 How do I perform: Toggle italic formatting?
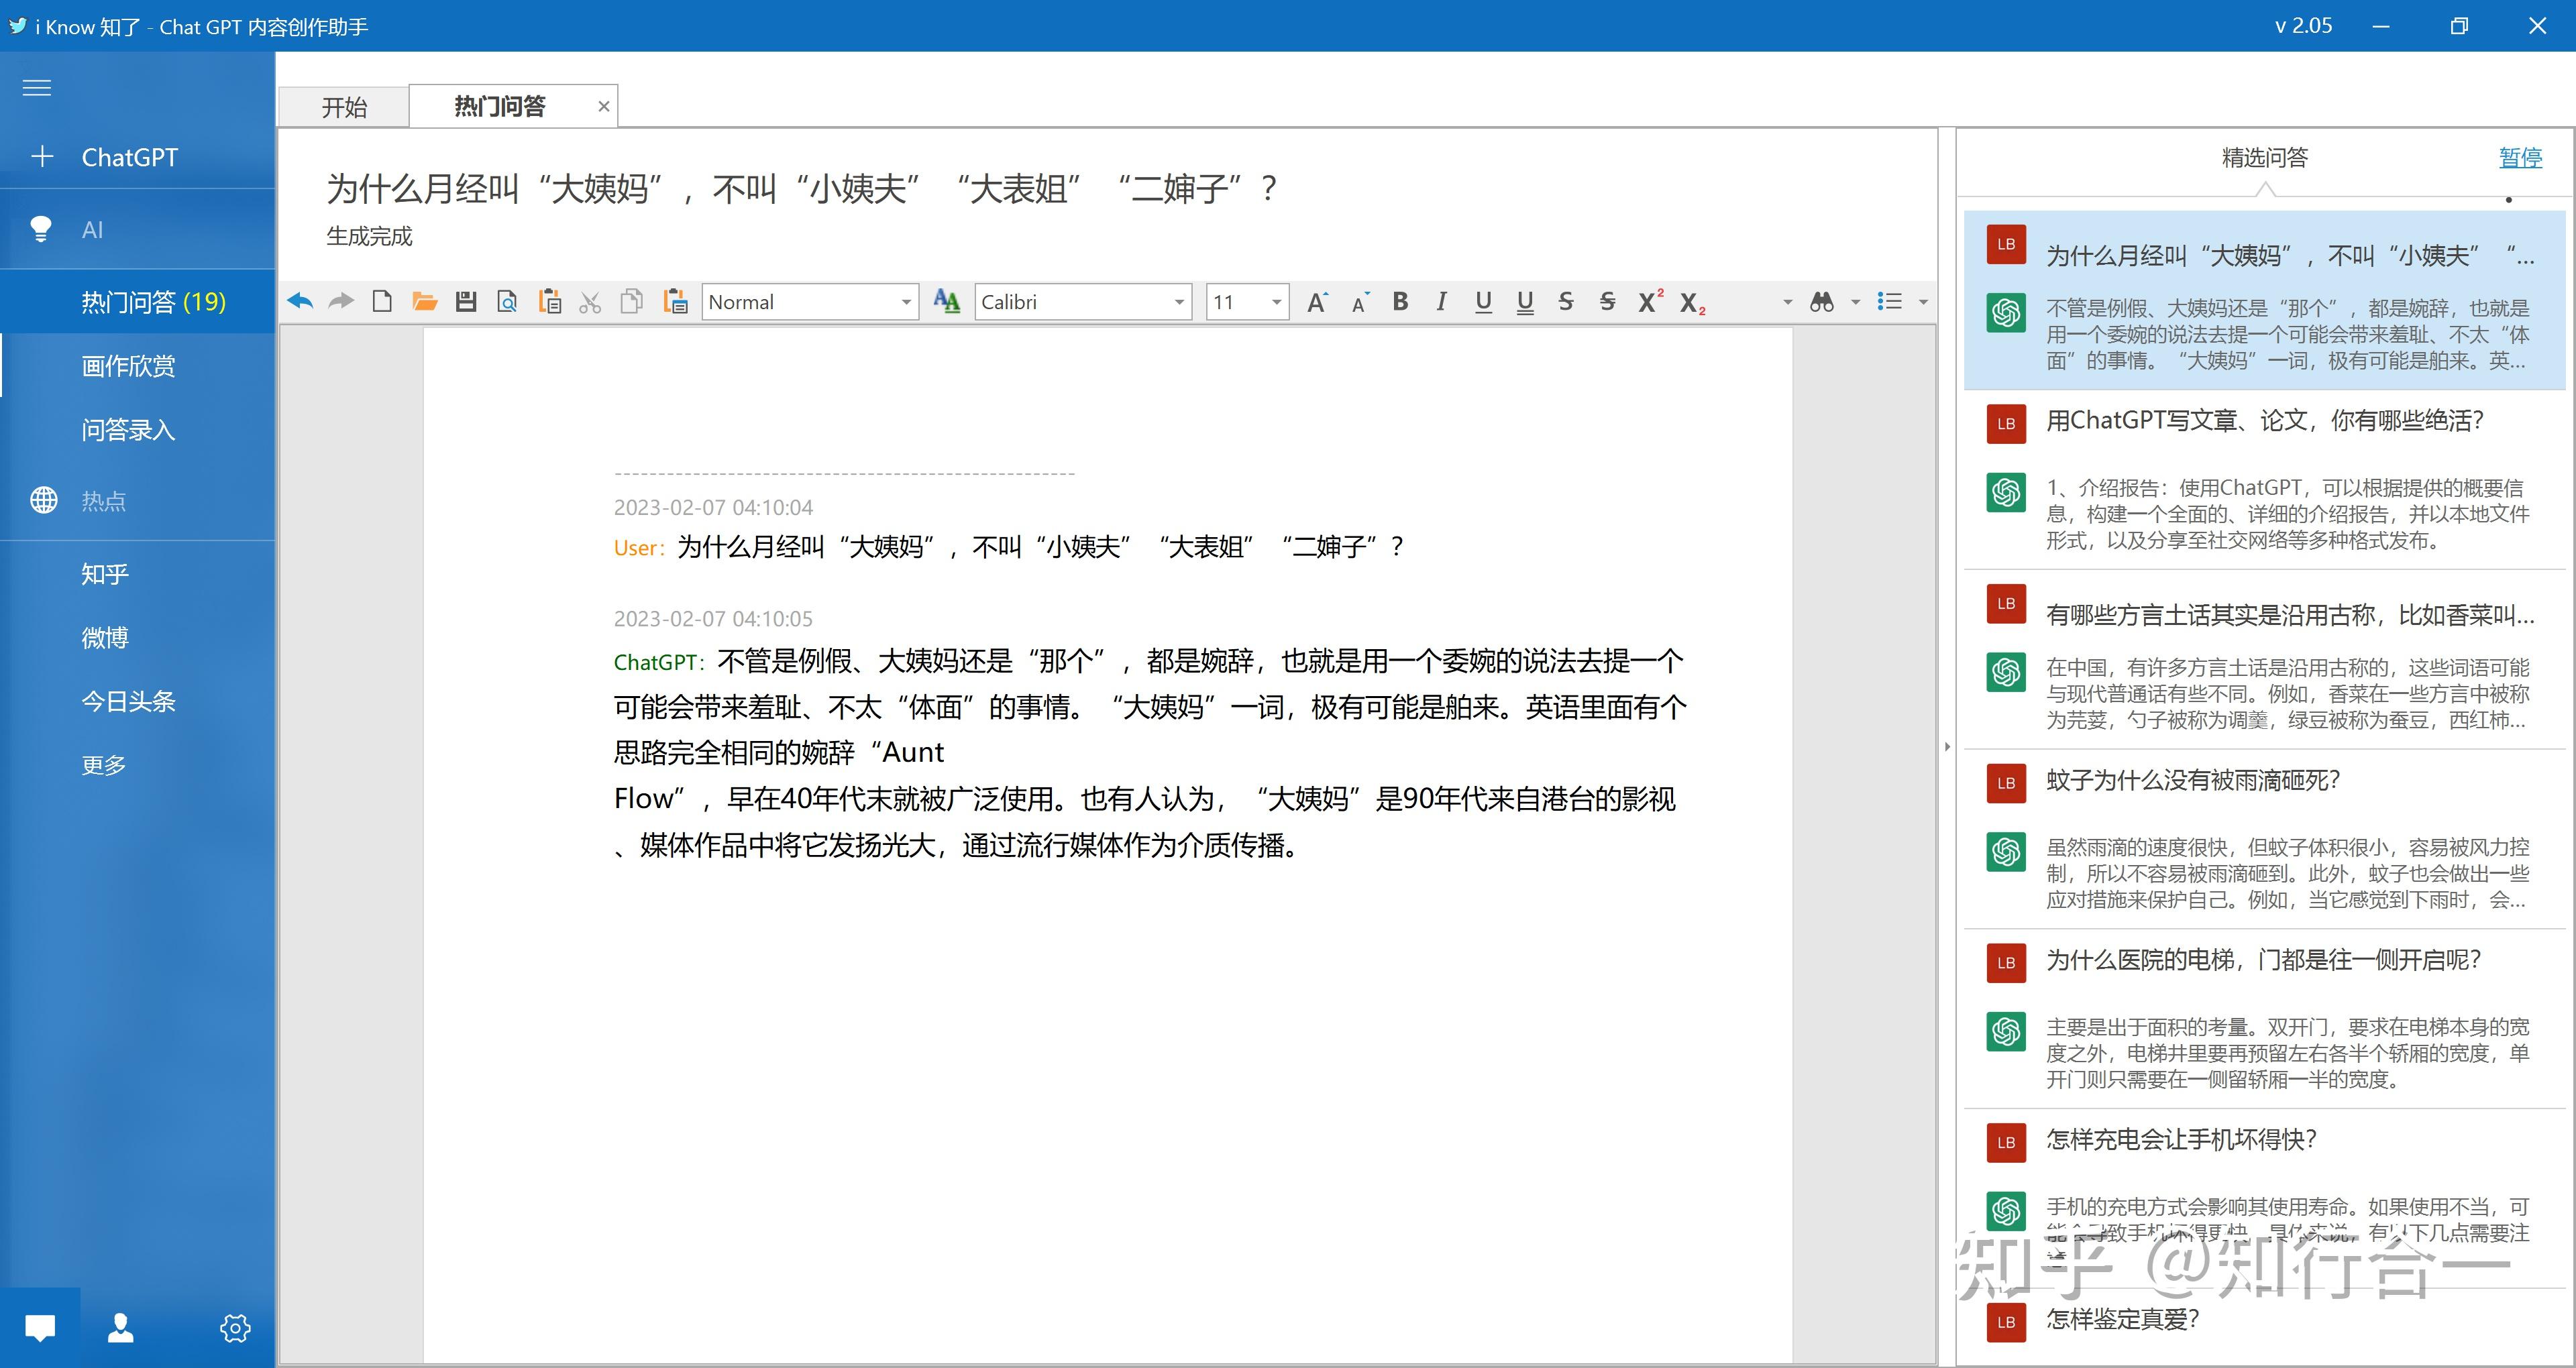pos(1441,301)
